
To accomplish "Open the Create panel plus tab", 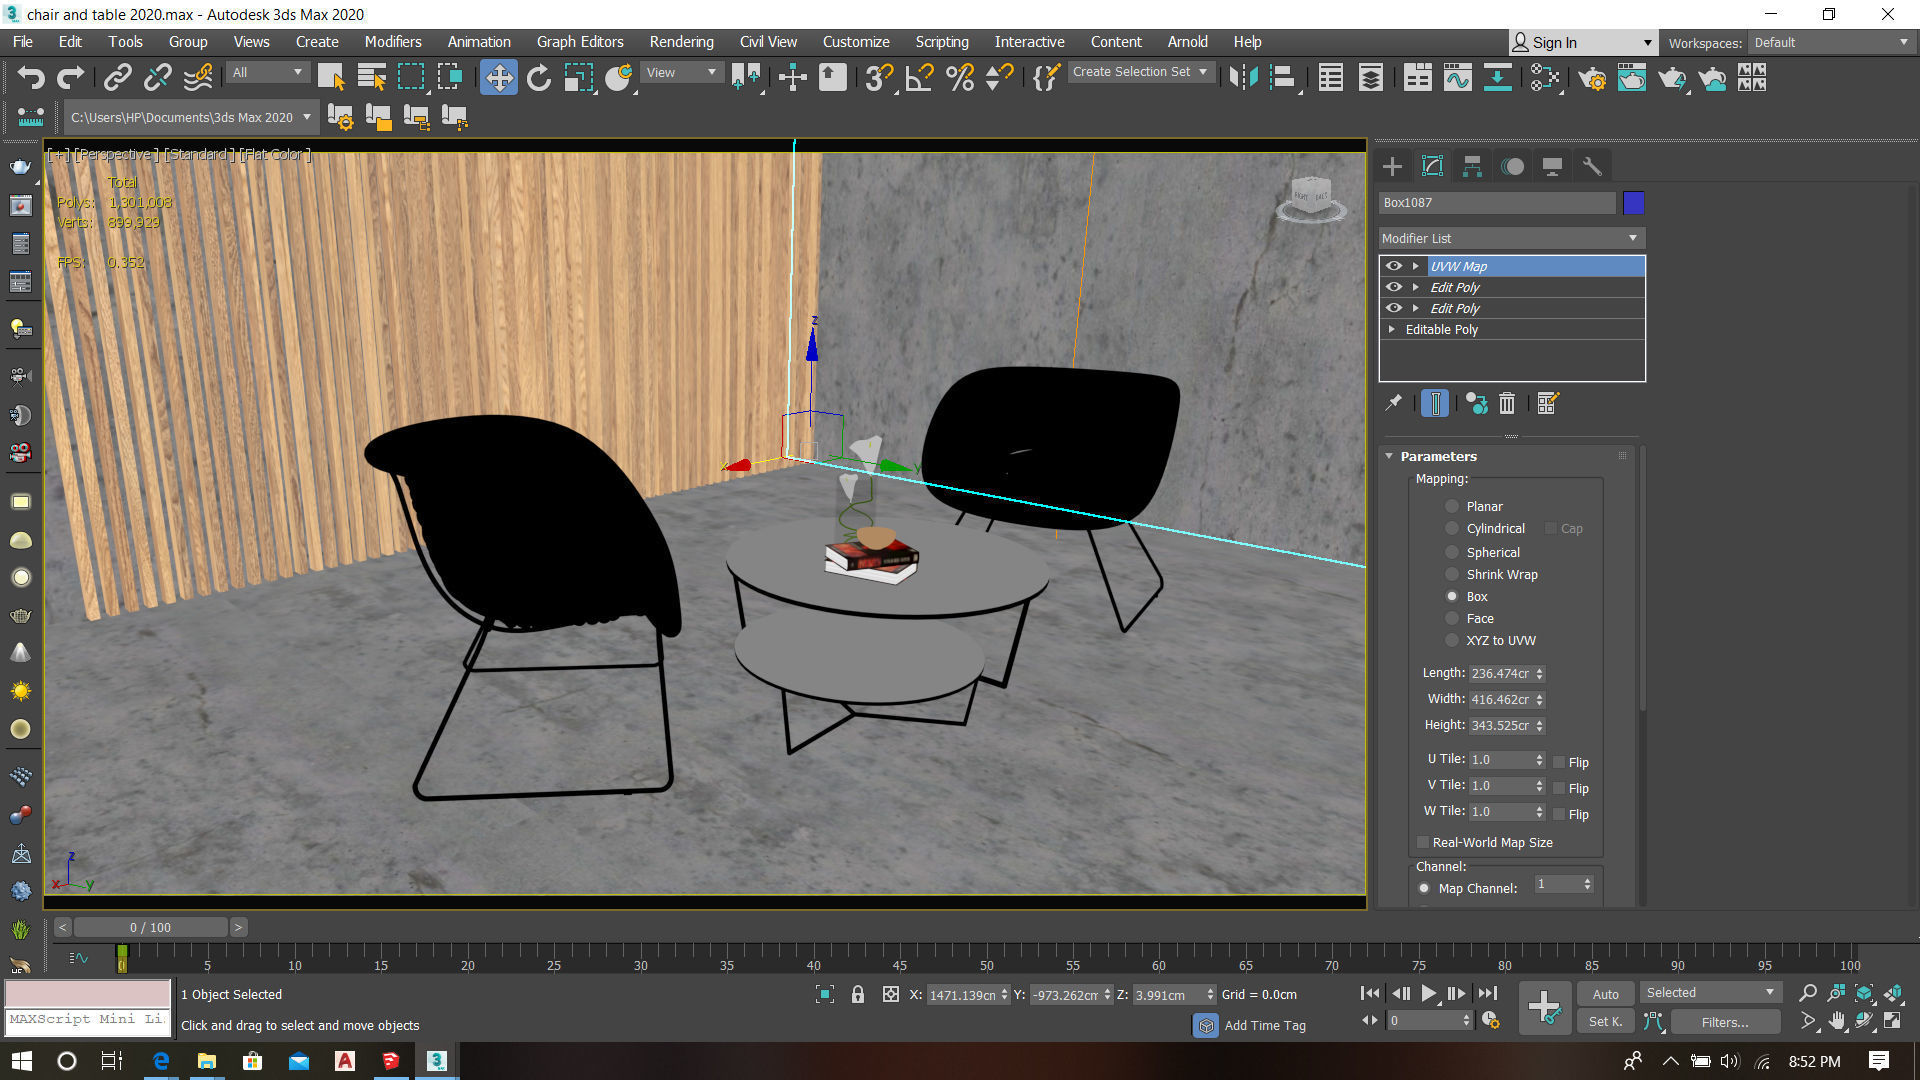I will [1392, 166].
